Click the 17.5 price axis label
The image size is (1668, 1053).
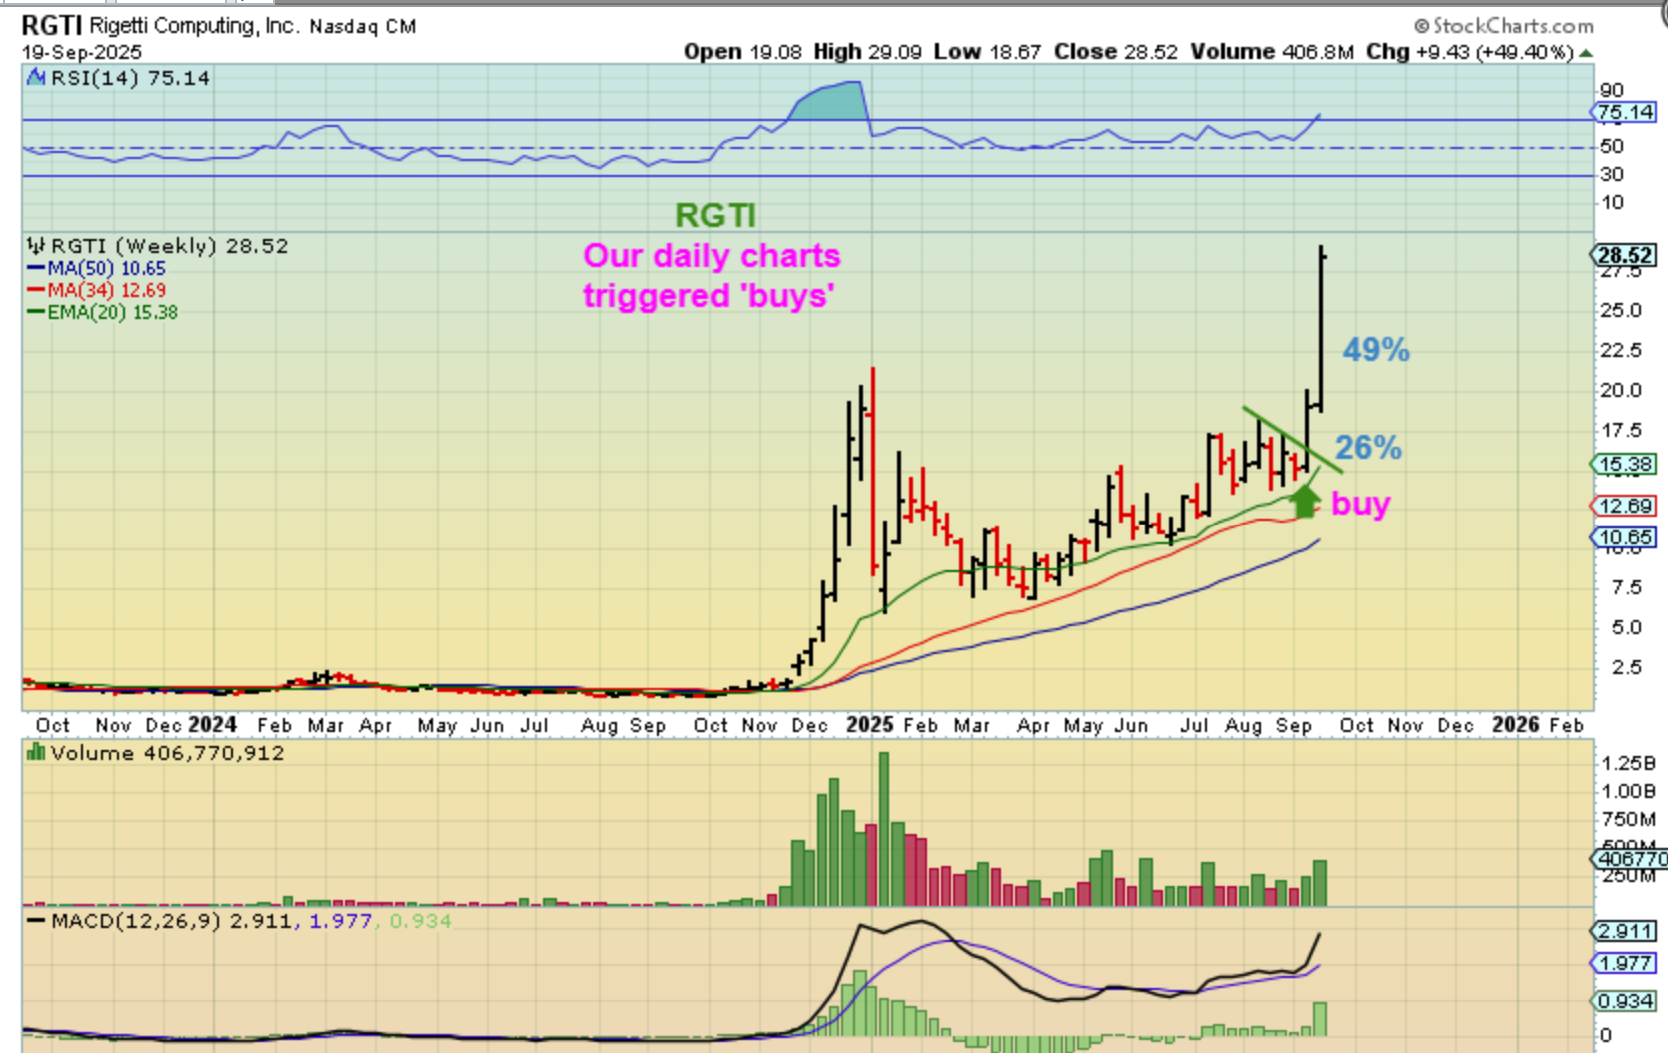(1621, 430)
